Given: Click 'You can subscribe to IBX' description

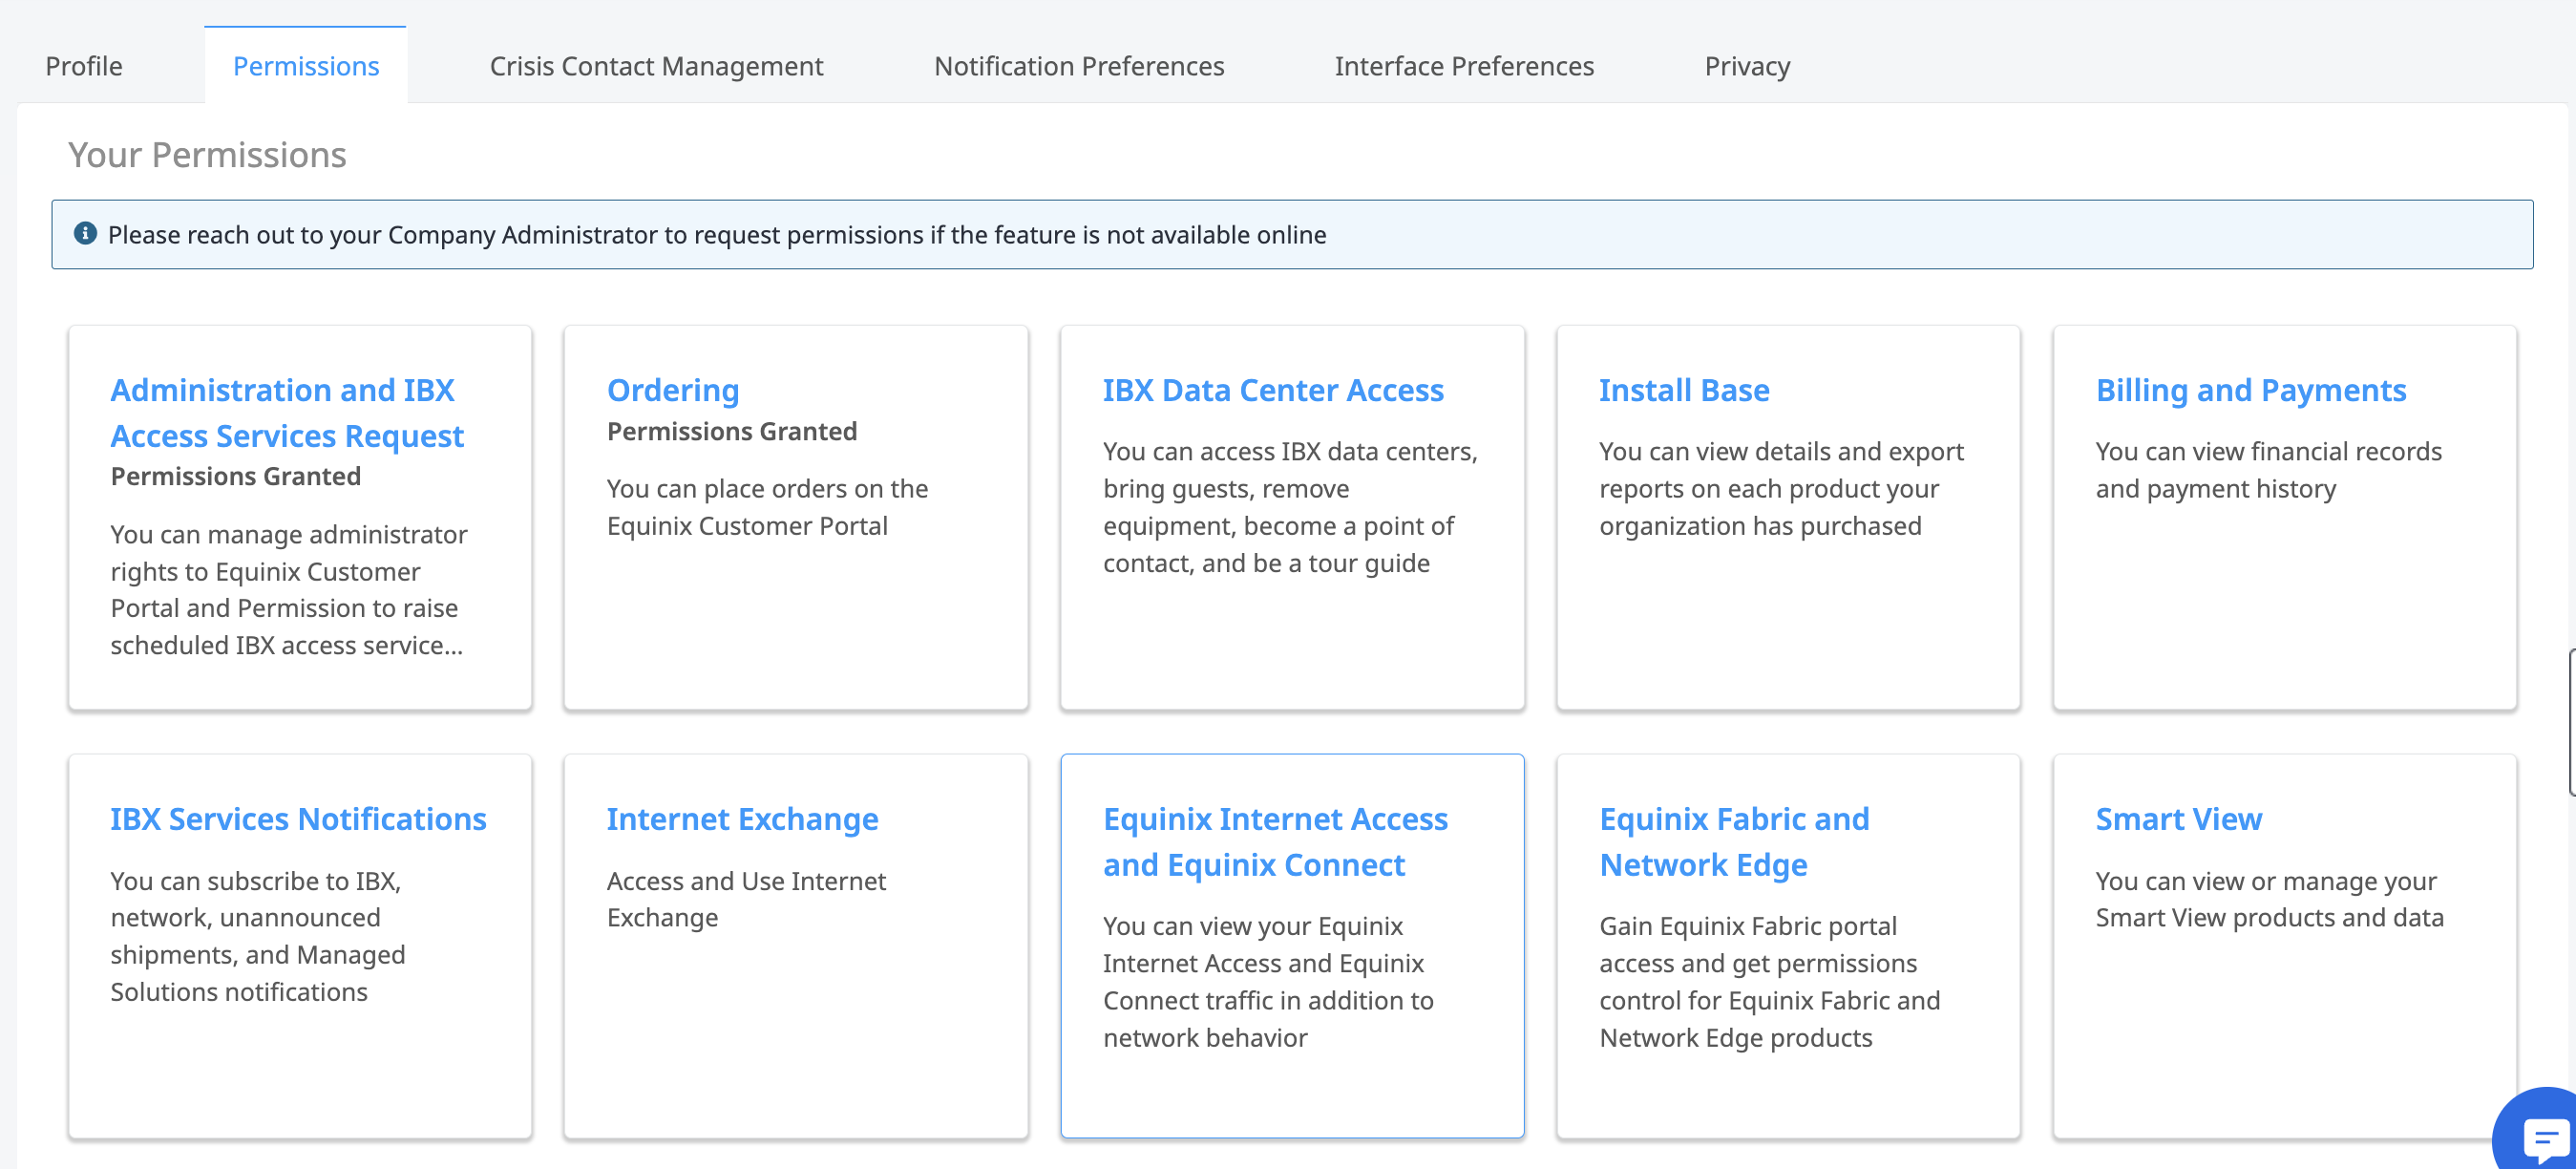Looking at the screenshot, I should [x=258, y=936].
